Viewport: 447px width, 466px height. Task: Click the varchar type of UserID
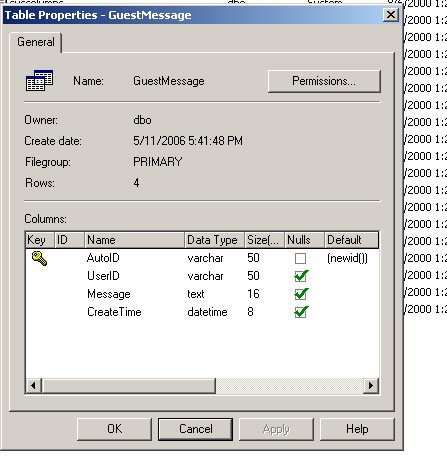coord(205,276)
